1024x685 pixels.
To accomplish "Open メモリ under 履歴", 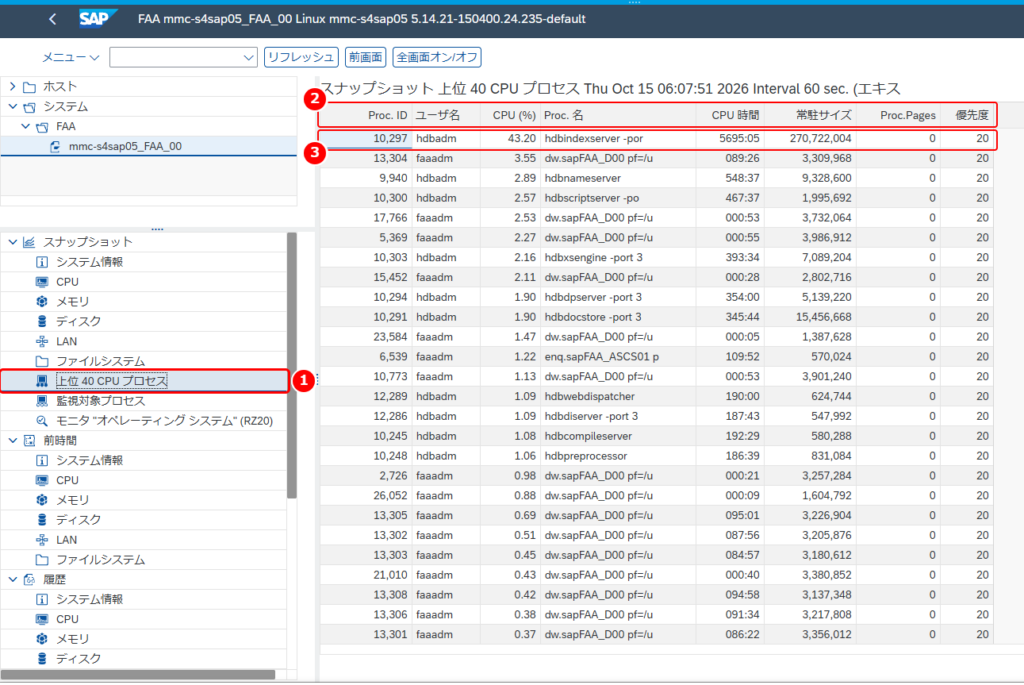I will click(72, 639).
